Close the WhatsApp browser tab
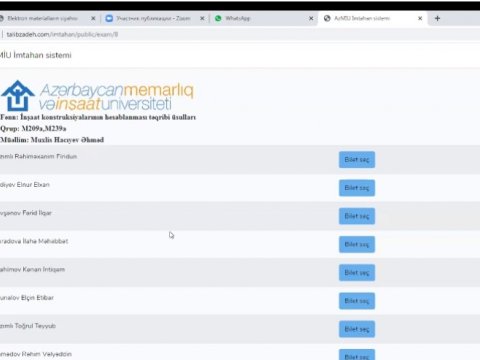 pos(311,18)
